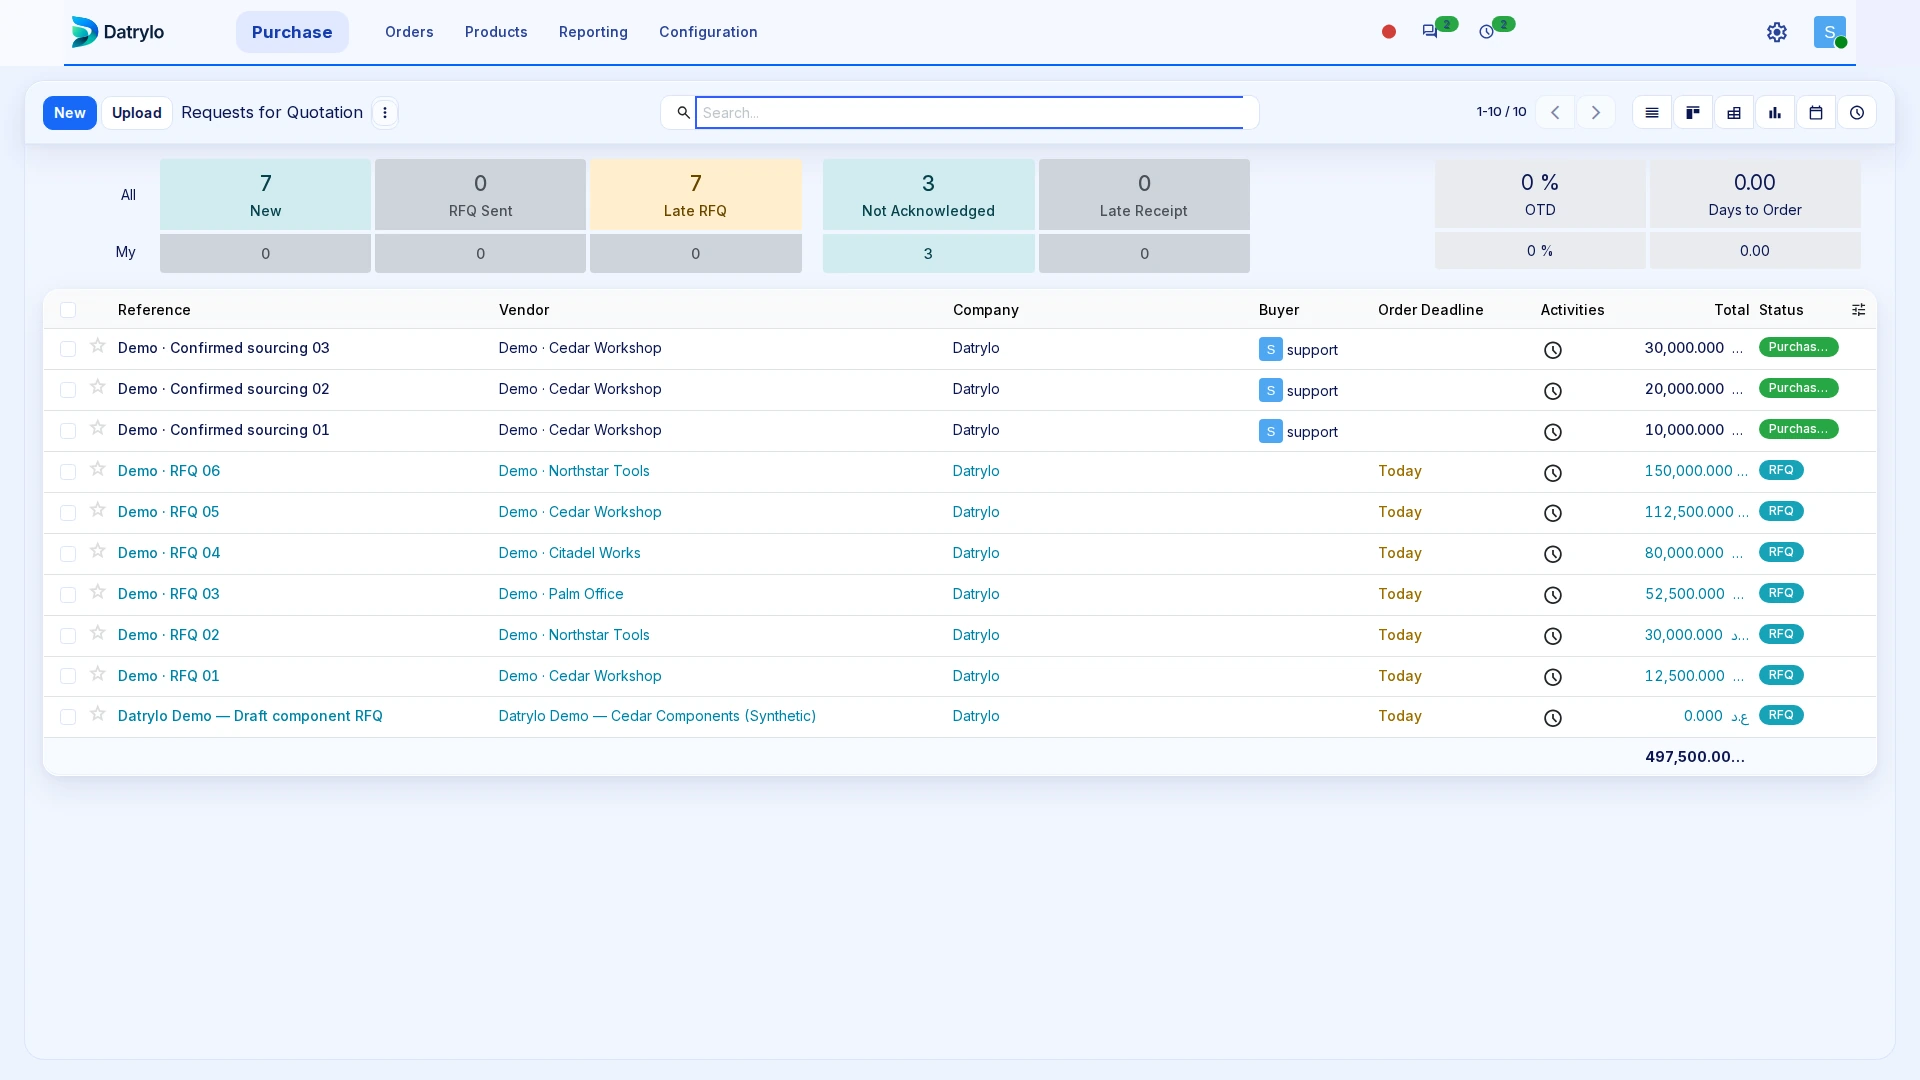This screenshot has height=1080, width=1920.
Task: Open the Datrylo home logo
Action: 118,32
